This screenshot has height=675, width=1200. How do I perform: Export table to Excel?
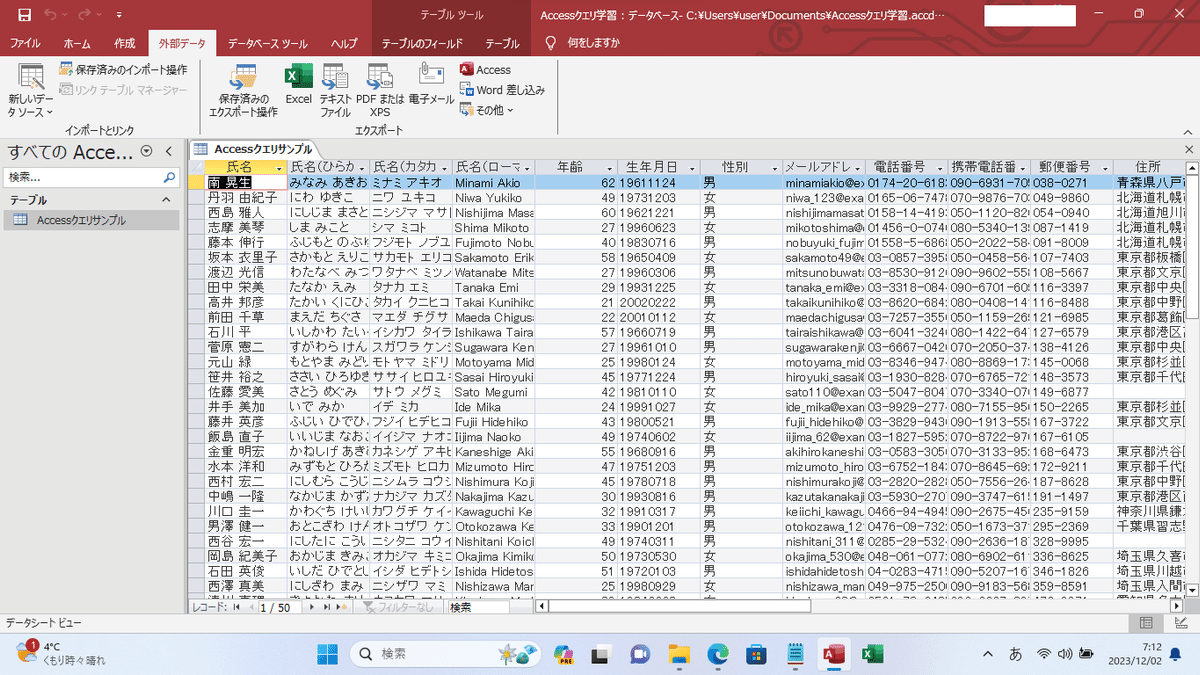[x=299, y=84]
